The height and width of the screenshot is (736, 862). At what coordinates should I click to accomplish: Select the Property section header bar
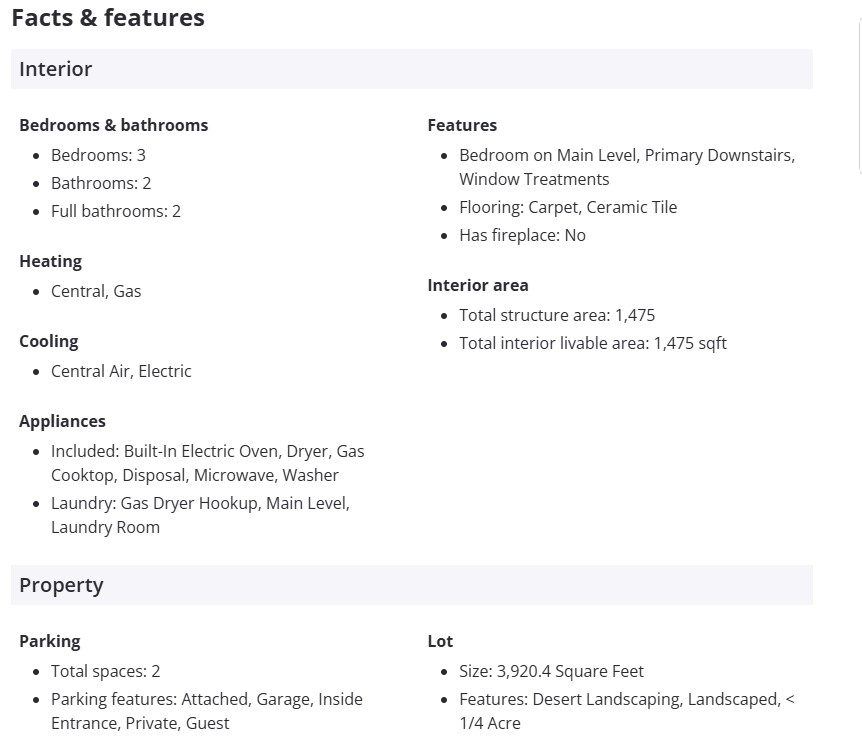coord(411,585)
